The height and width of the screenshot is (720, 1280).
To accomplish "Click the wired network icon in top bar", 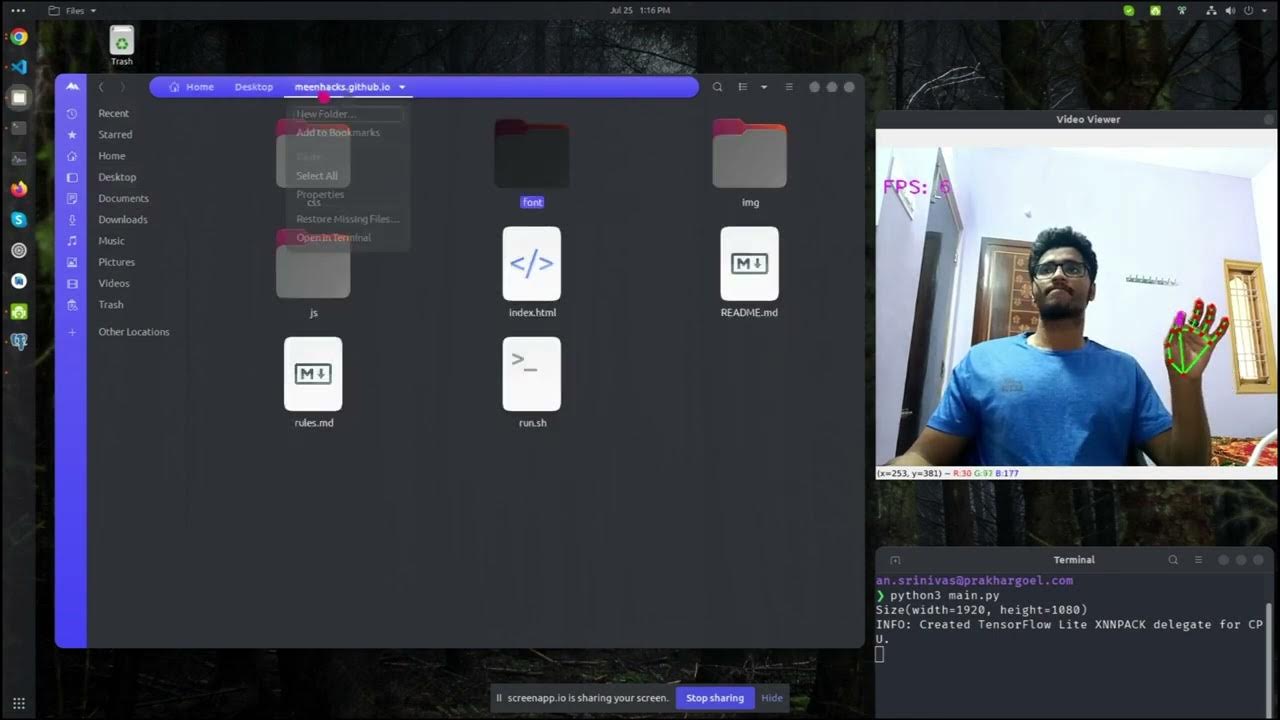I will 1212,10.
